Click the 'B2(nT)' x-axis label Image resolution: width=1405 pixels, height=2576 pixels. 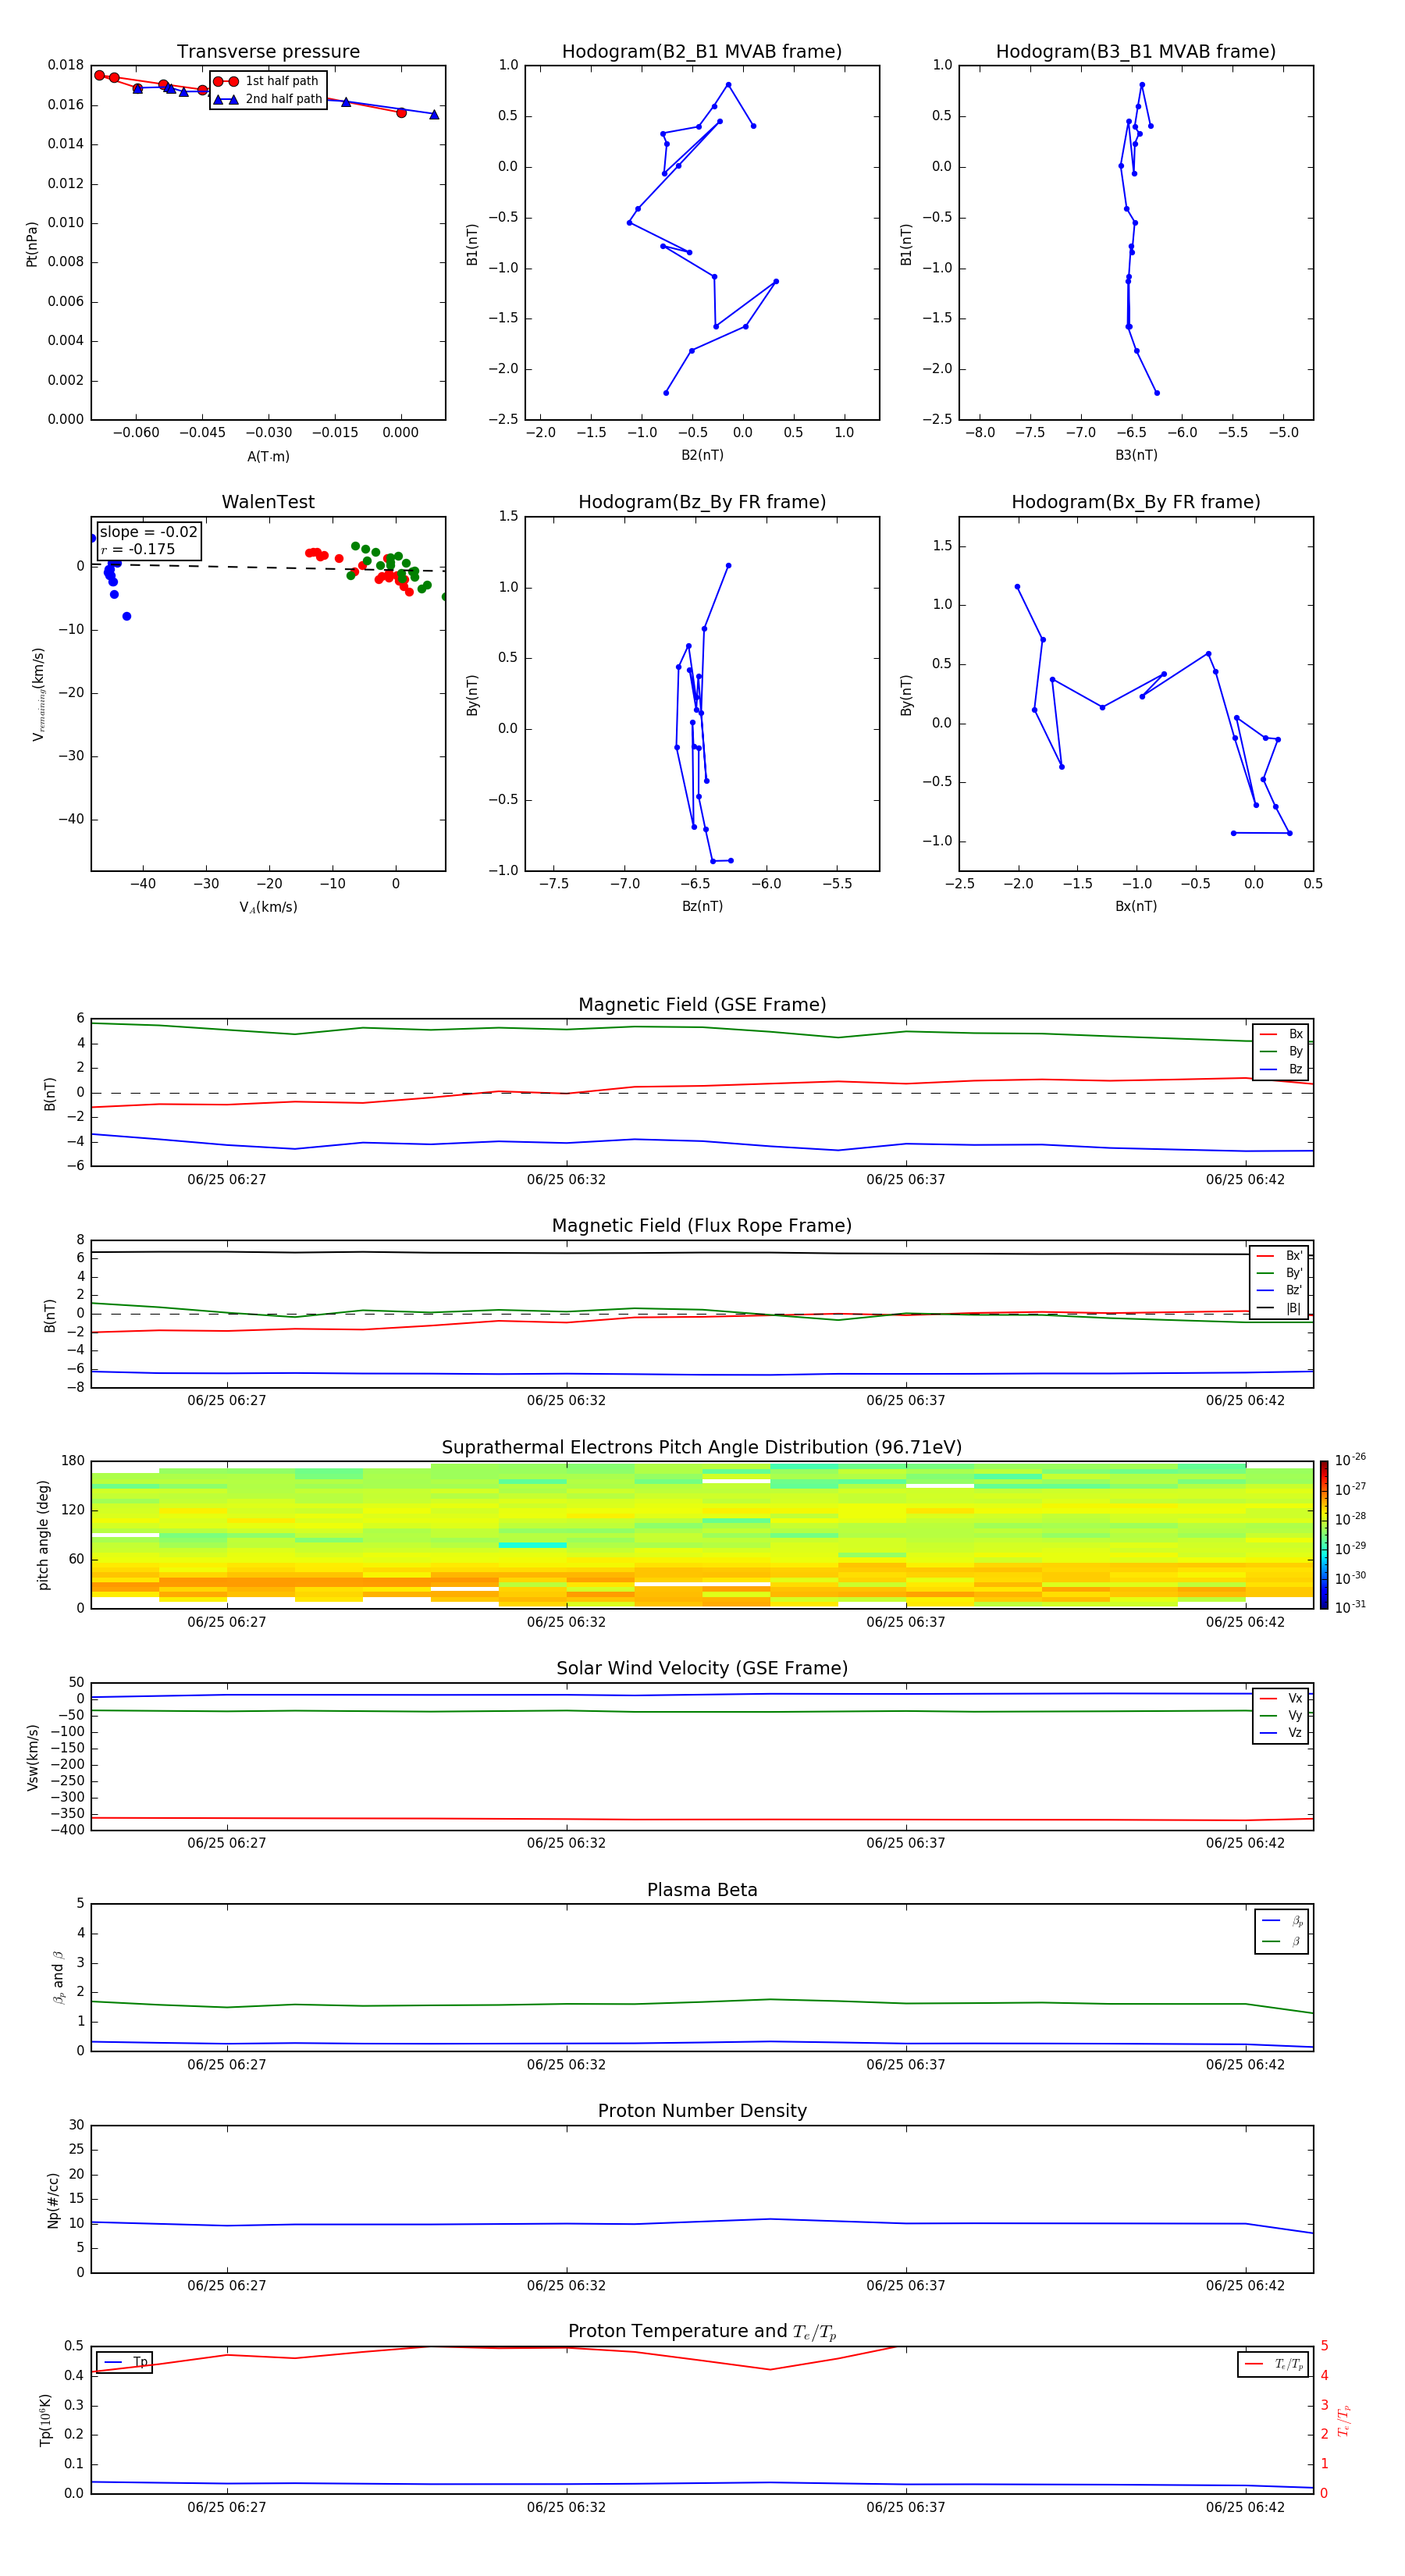pos(702,455)
